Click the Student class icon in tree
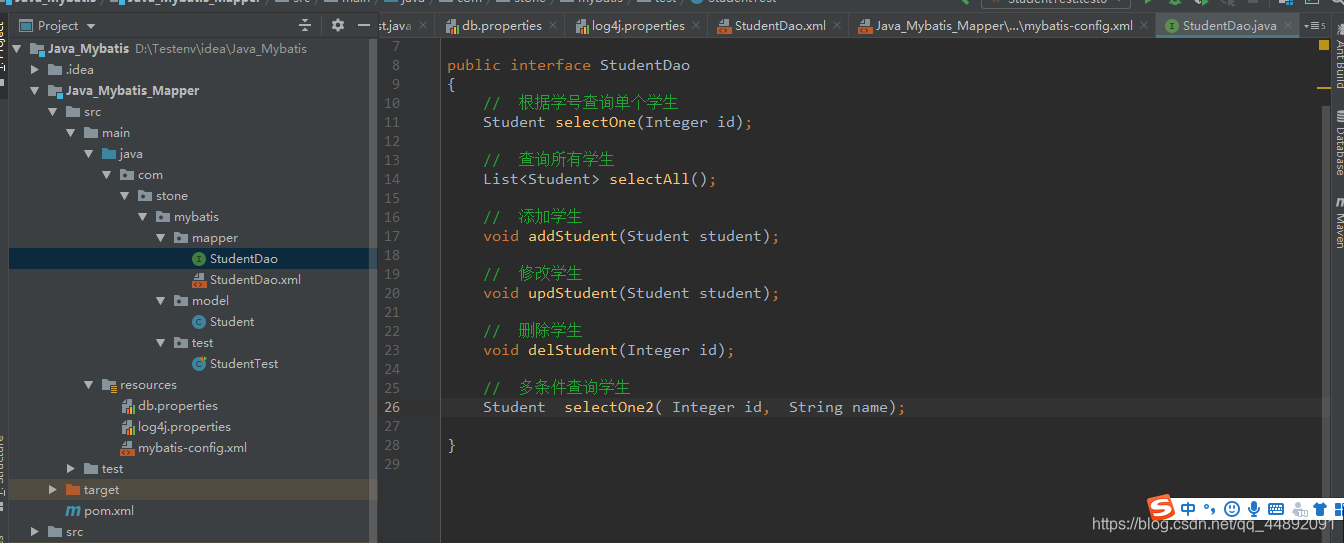The height and width of the screenshot is (543, 1344). coord(199,321)
